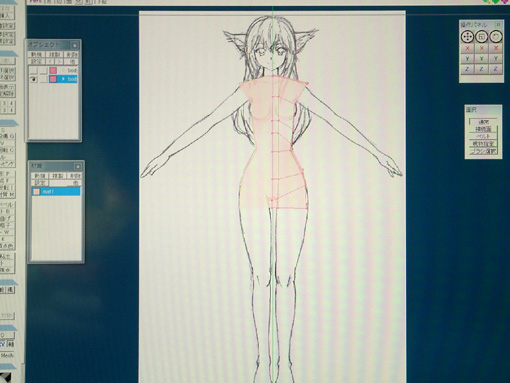
Task: Click the blue Z axis button under scale
Action: pyautogui.click(x=482, y=69)
